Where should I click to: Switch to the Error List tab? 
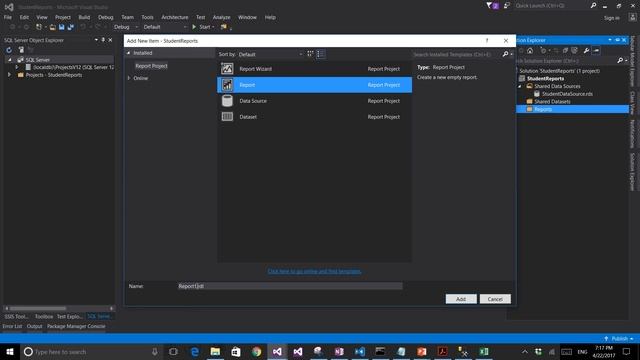[12, 326]
